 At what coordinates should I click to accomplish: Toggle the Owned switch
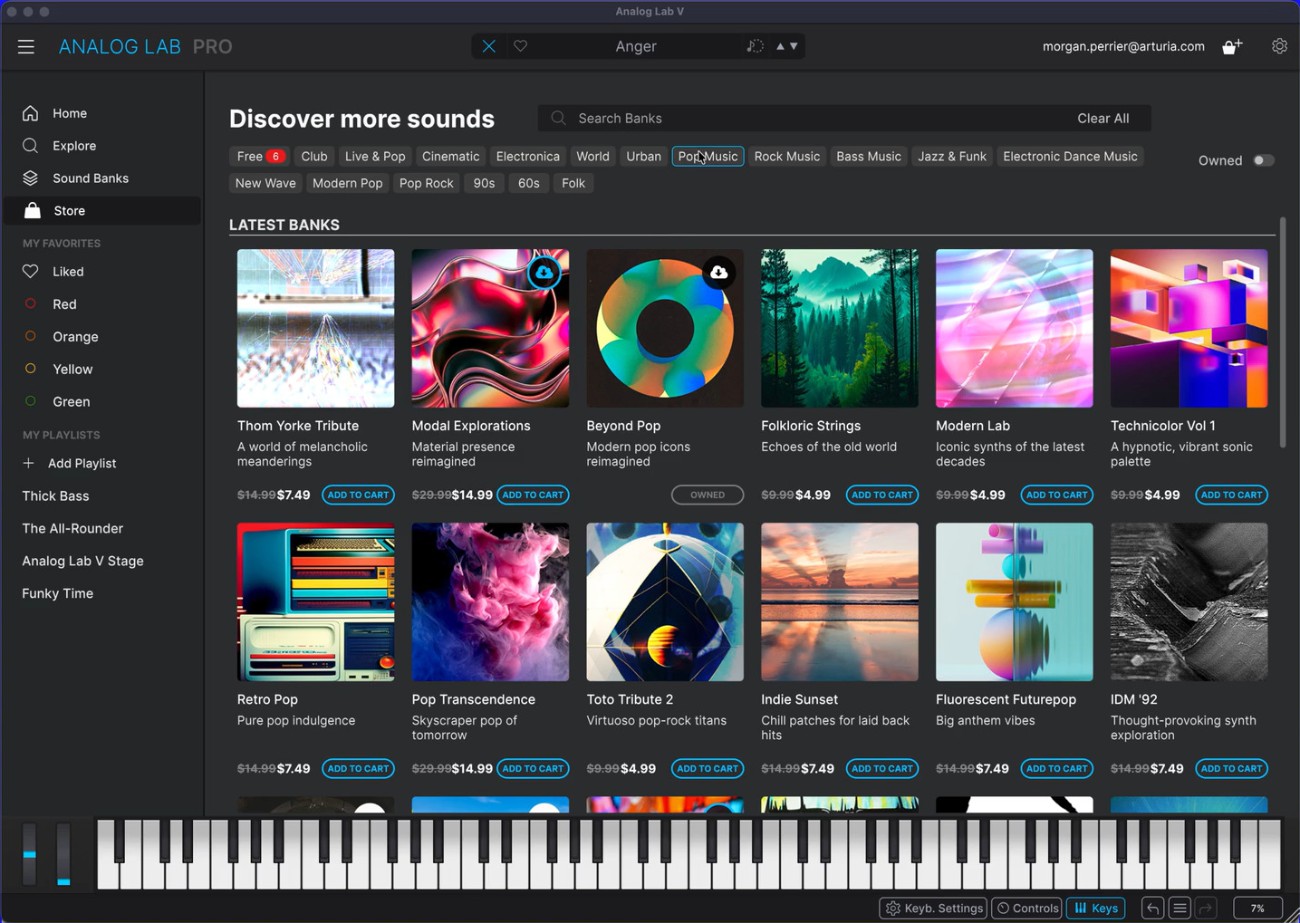click(x=1264, y=160)
